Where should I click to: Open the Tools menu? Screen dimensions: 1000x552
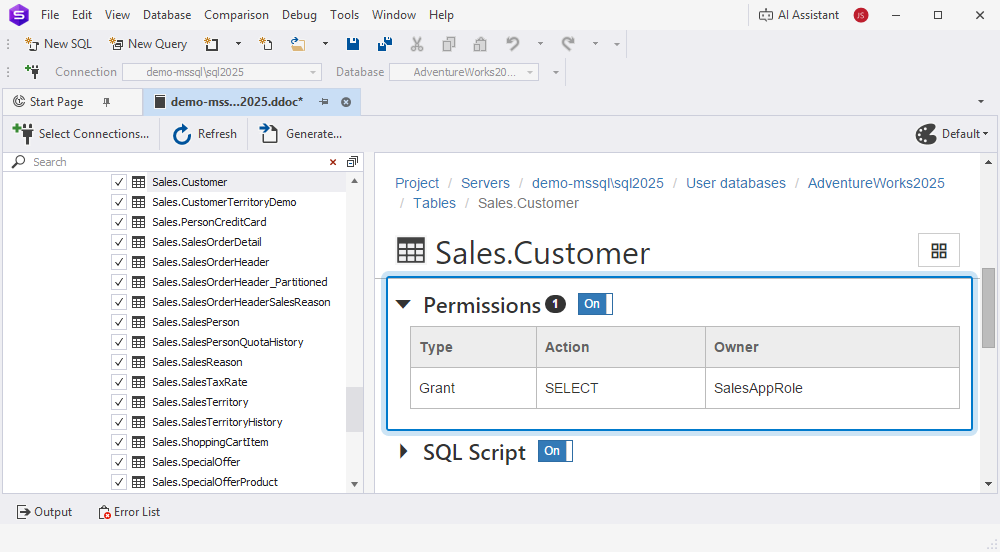[344, 15]
